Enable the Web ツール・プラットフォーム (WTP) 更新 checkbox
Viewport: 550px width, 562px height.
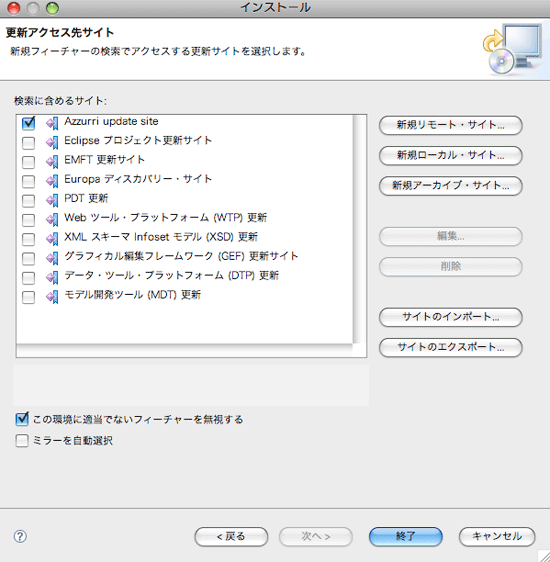[28, 220]
